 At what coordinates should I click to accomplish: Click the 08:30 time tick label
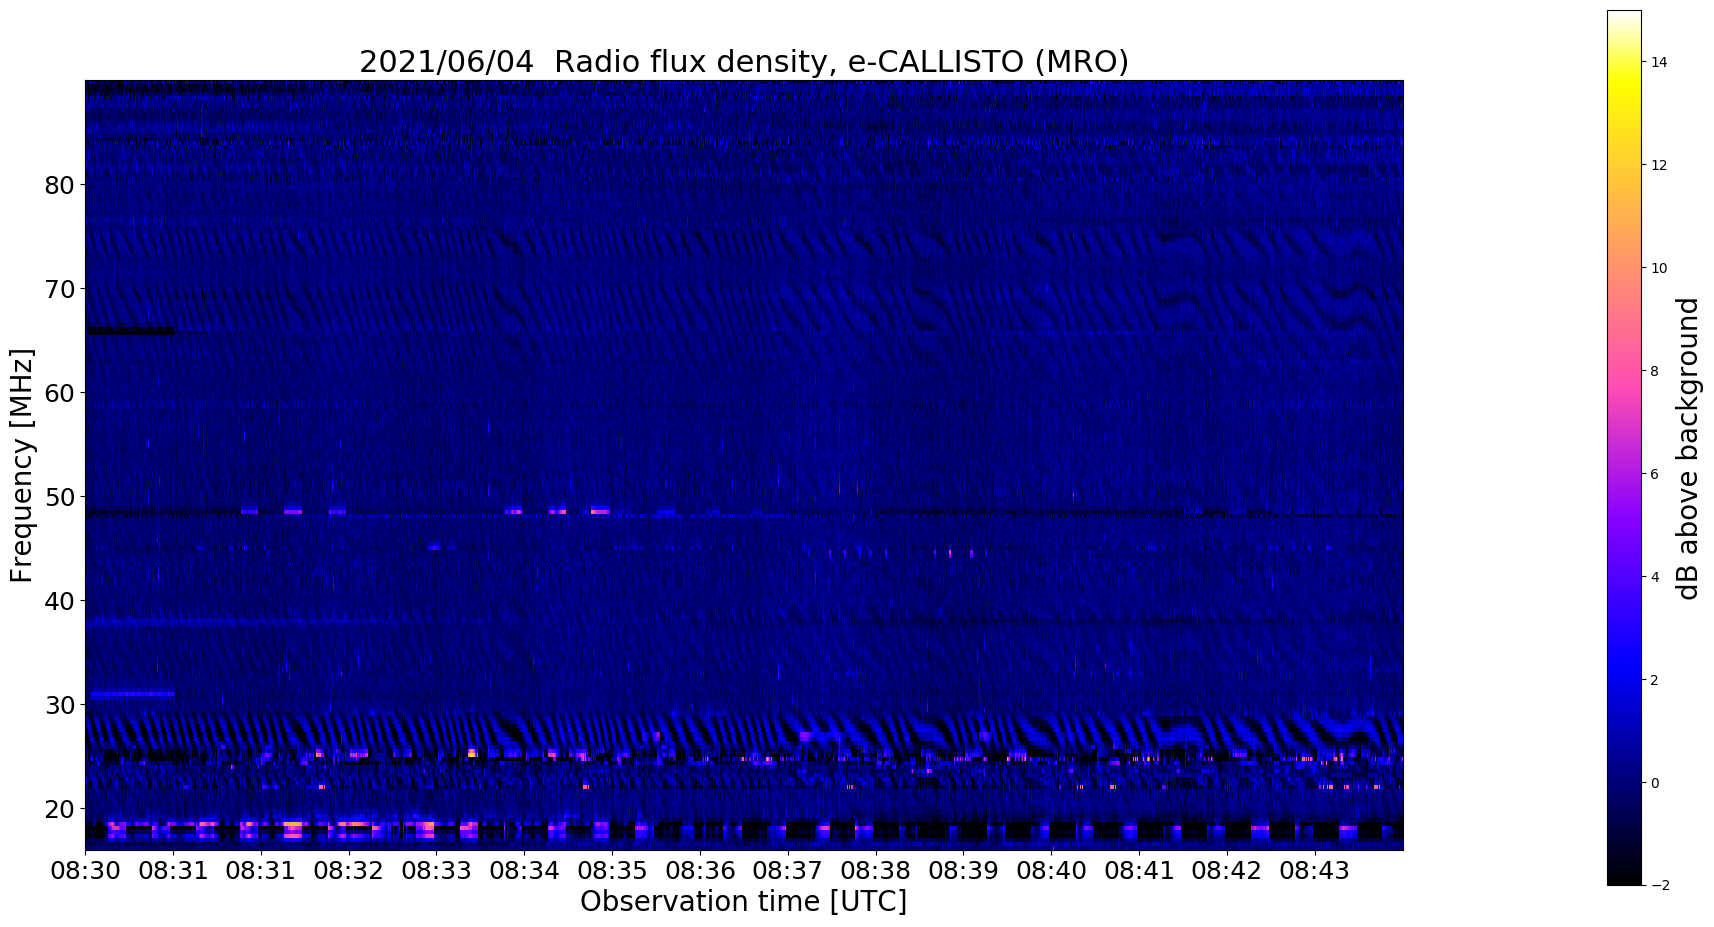(85, 871)
